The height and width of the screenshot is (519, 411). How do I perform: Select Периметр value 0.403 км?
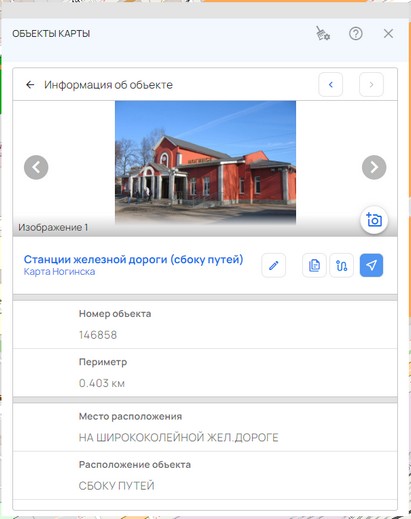pyautogui.click(x=102, y=383)
